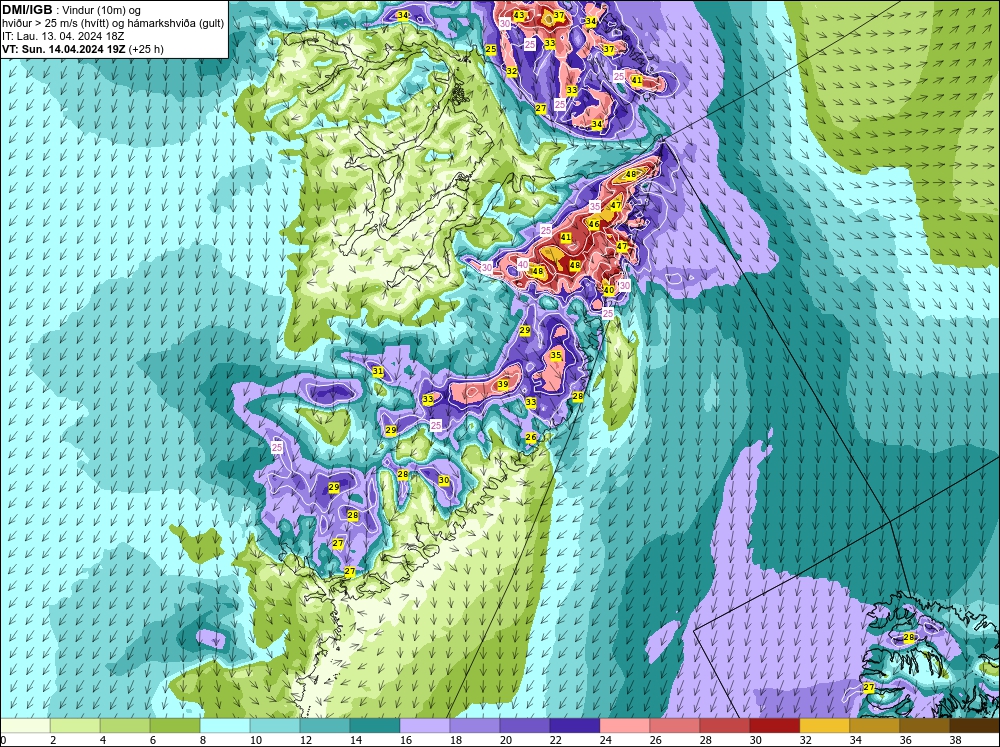The image size is (1000, 747).
Task: Select the yellow gust label '32' on the map
Action: point(511,71)
